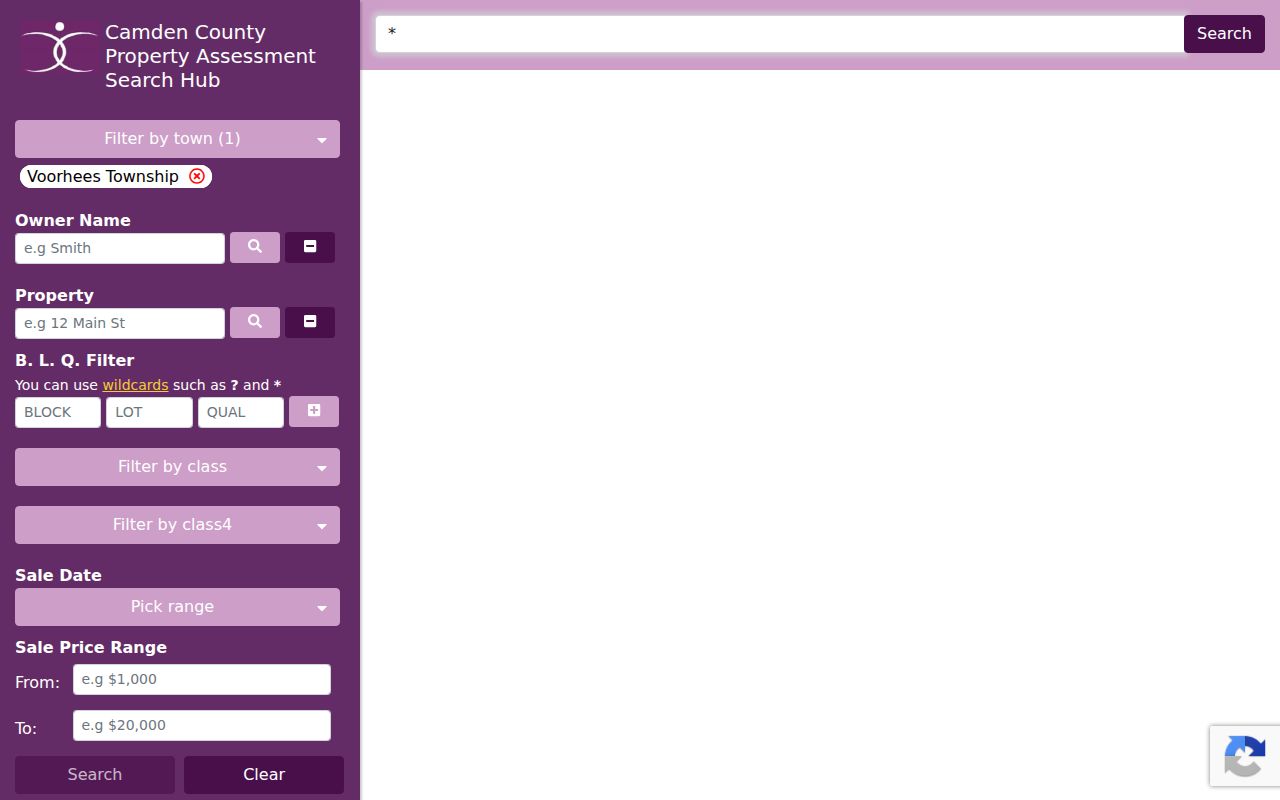The width and height of the screenshot is (1280, 800).
Task: Focus the main search bar field
Action: (780, 34)
